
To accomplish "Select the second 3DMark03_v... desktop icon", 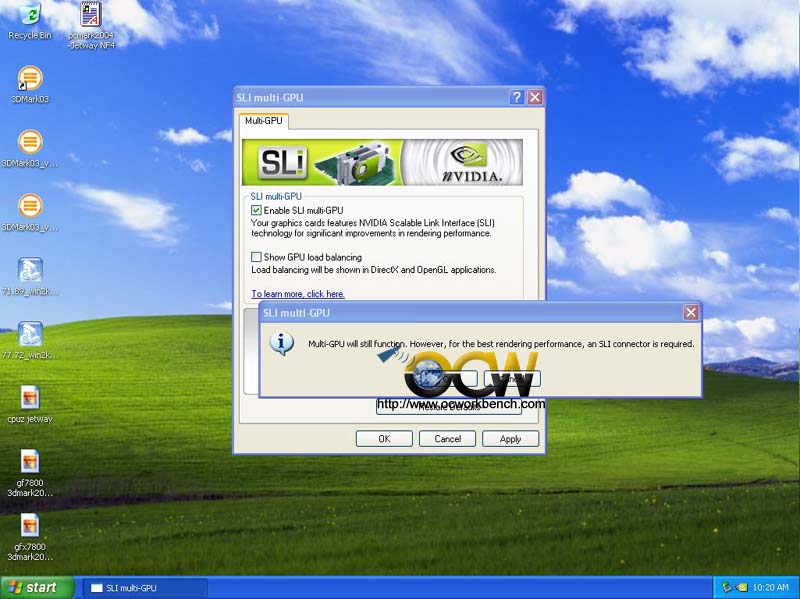I will pyautogui.click(x=30, y=148).
